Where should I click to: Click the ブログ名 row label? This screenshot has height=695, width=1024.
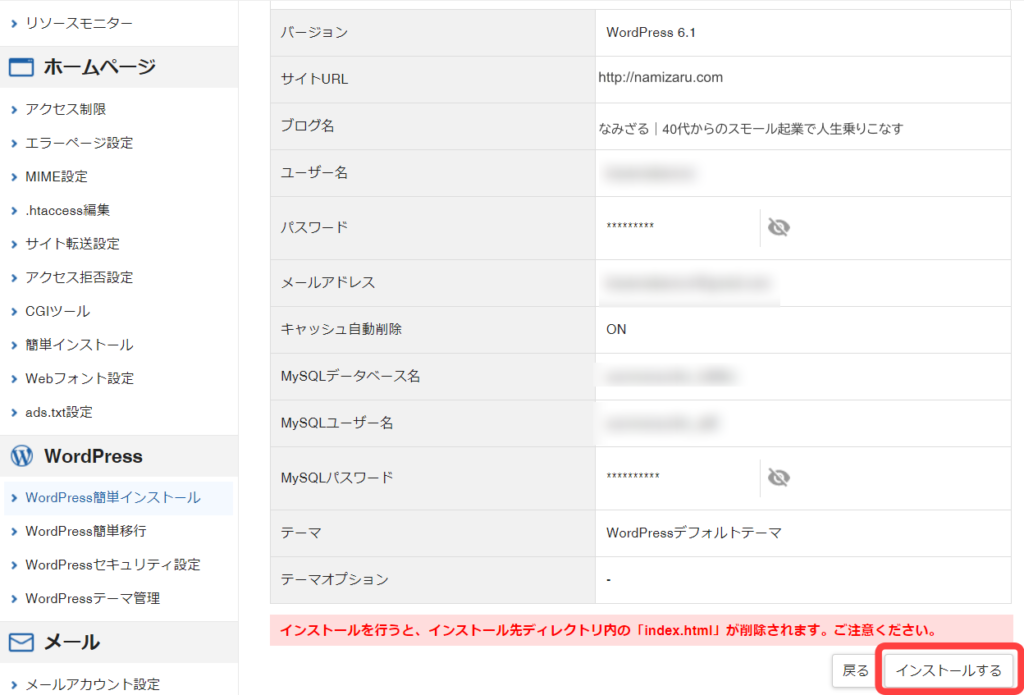(307, 126)
